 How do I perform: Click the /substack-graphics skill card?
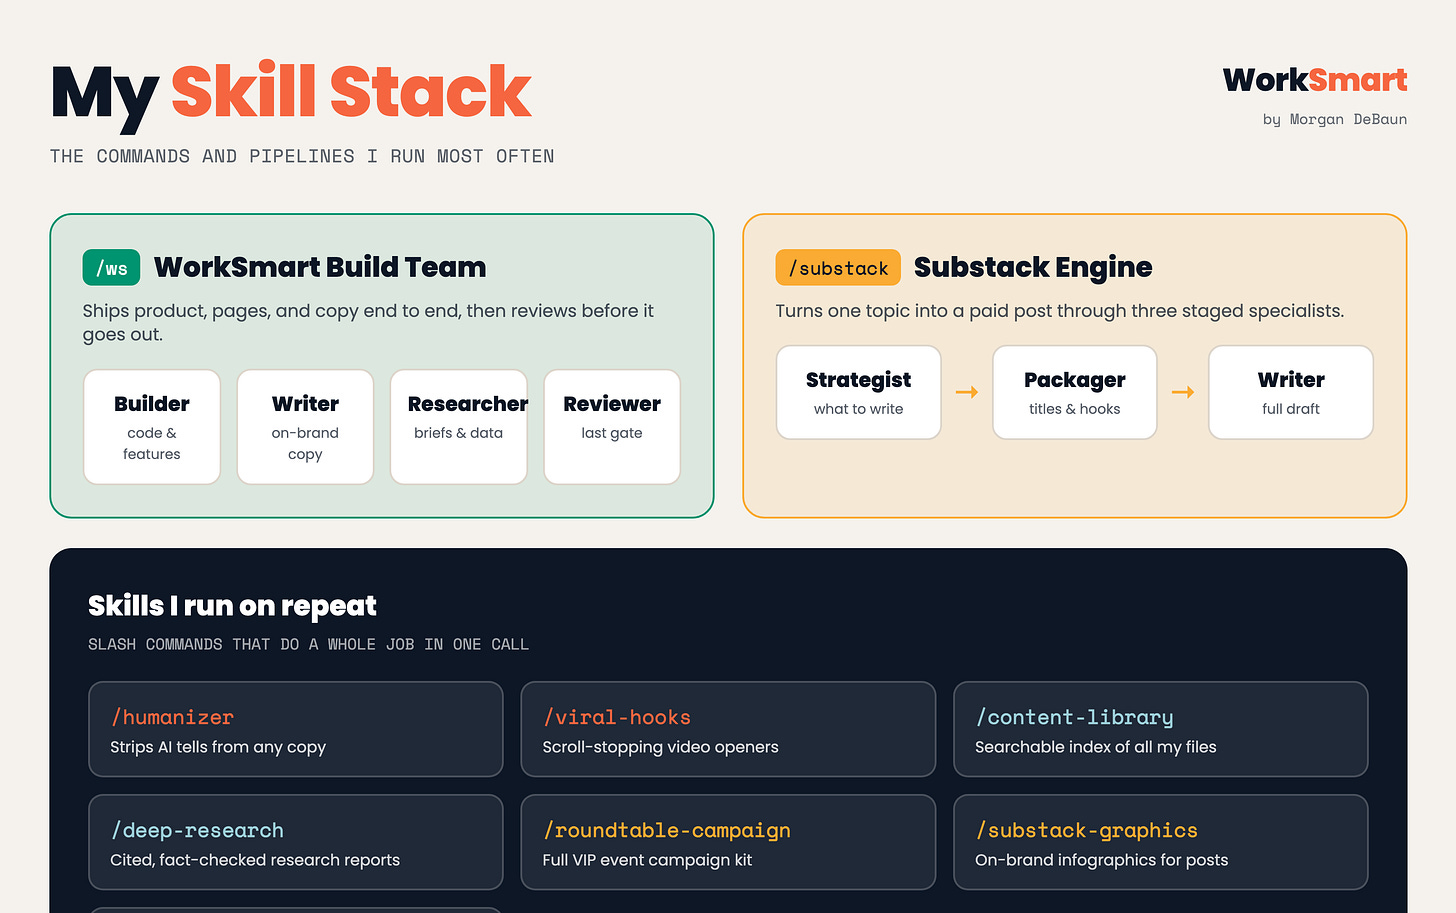pos(1161,842)
